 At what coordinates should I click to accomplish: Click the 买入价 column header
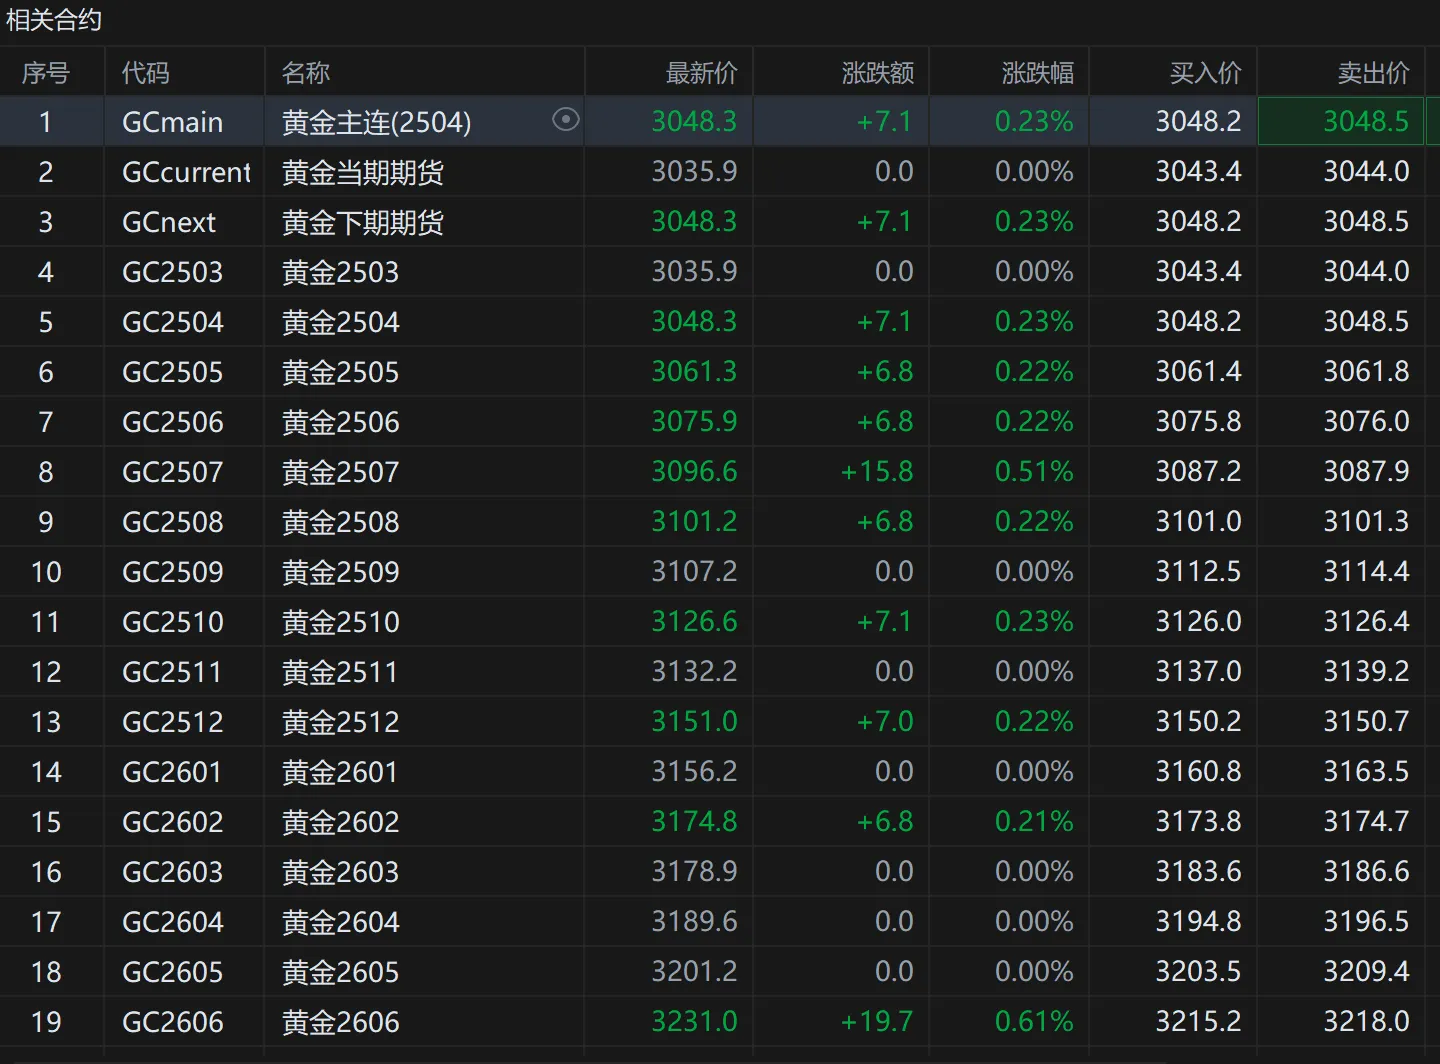[x=1205, y=73]
